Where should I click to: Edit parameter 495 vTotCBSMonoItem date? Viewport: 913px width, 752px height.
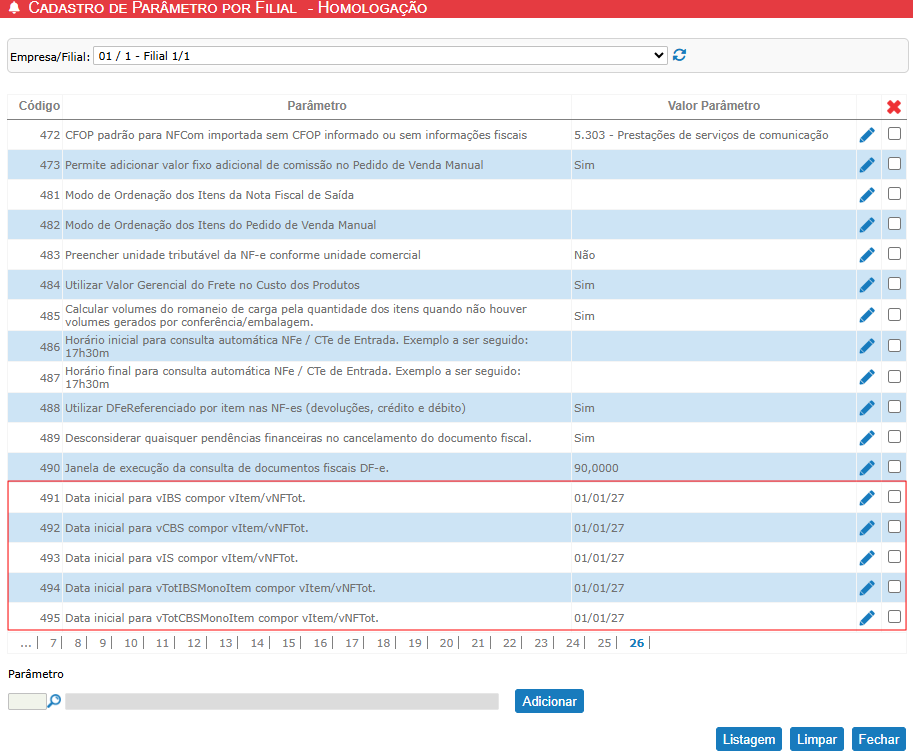[867, 618]
